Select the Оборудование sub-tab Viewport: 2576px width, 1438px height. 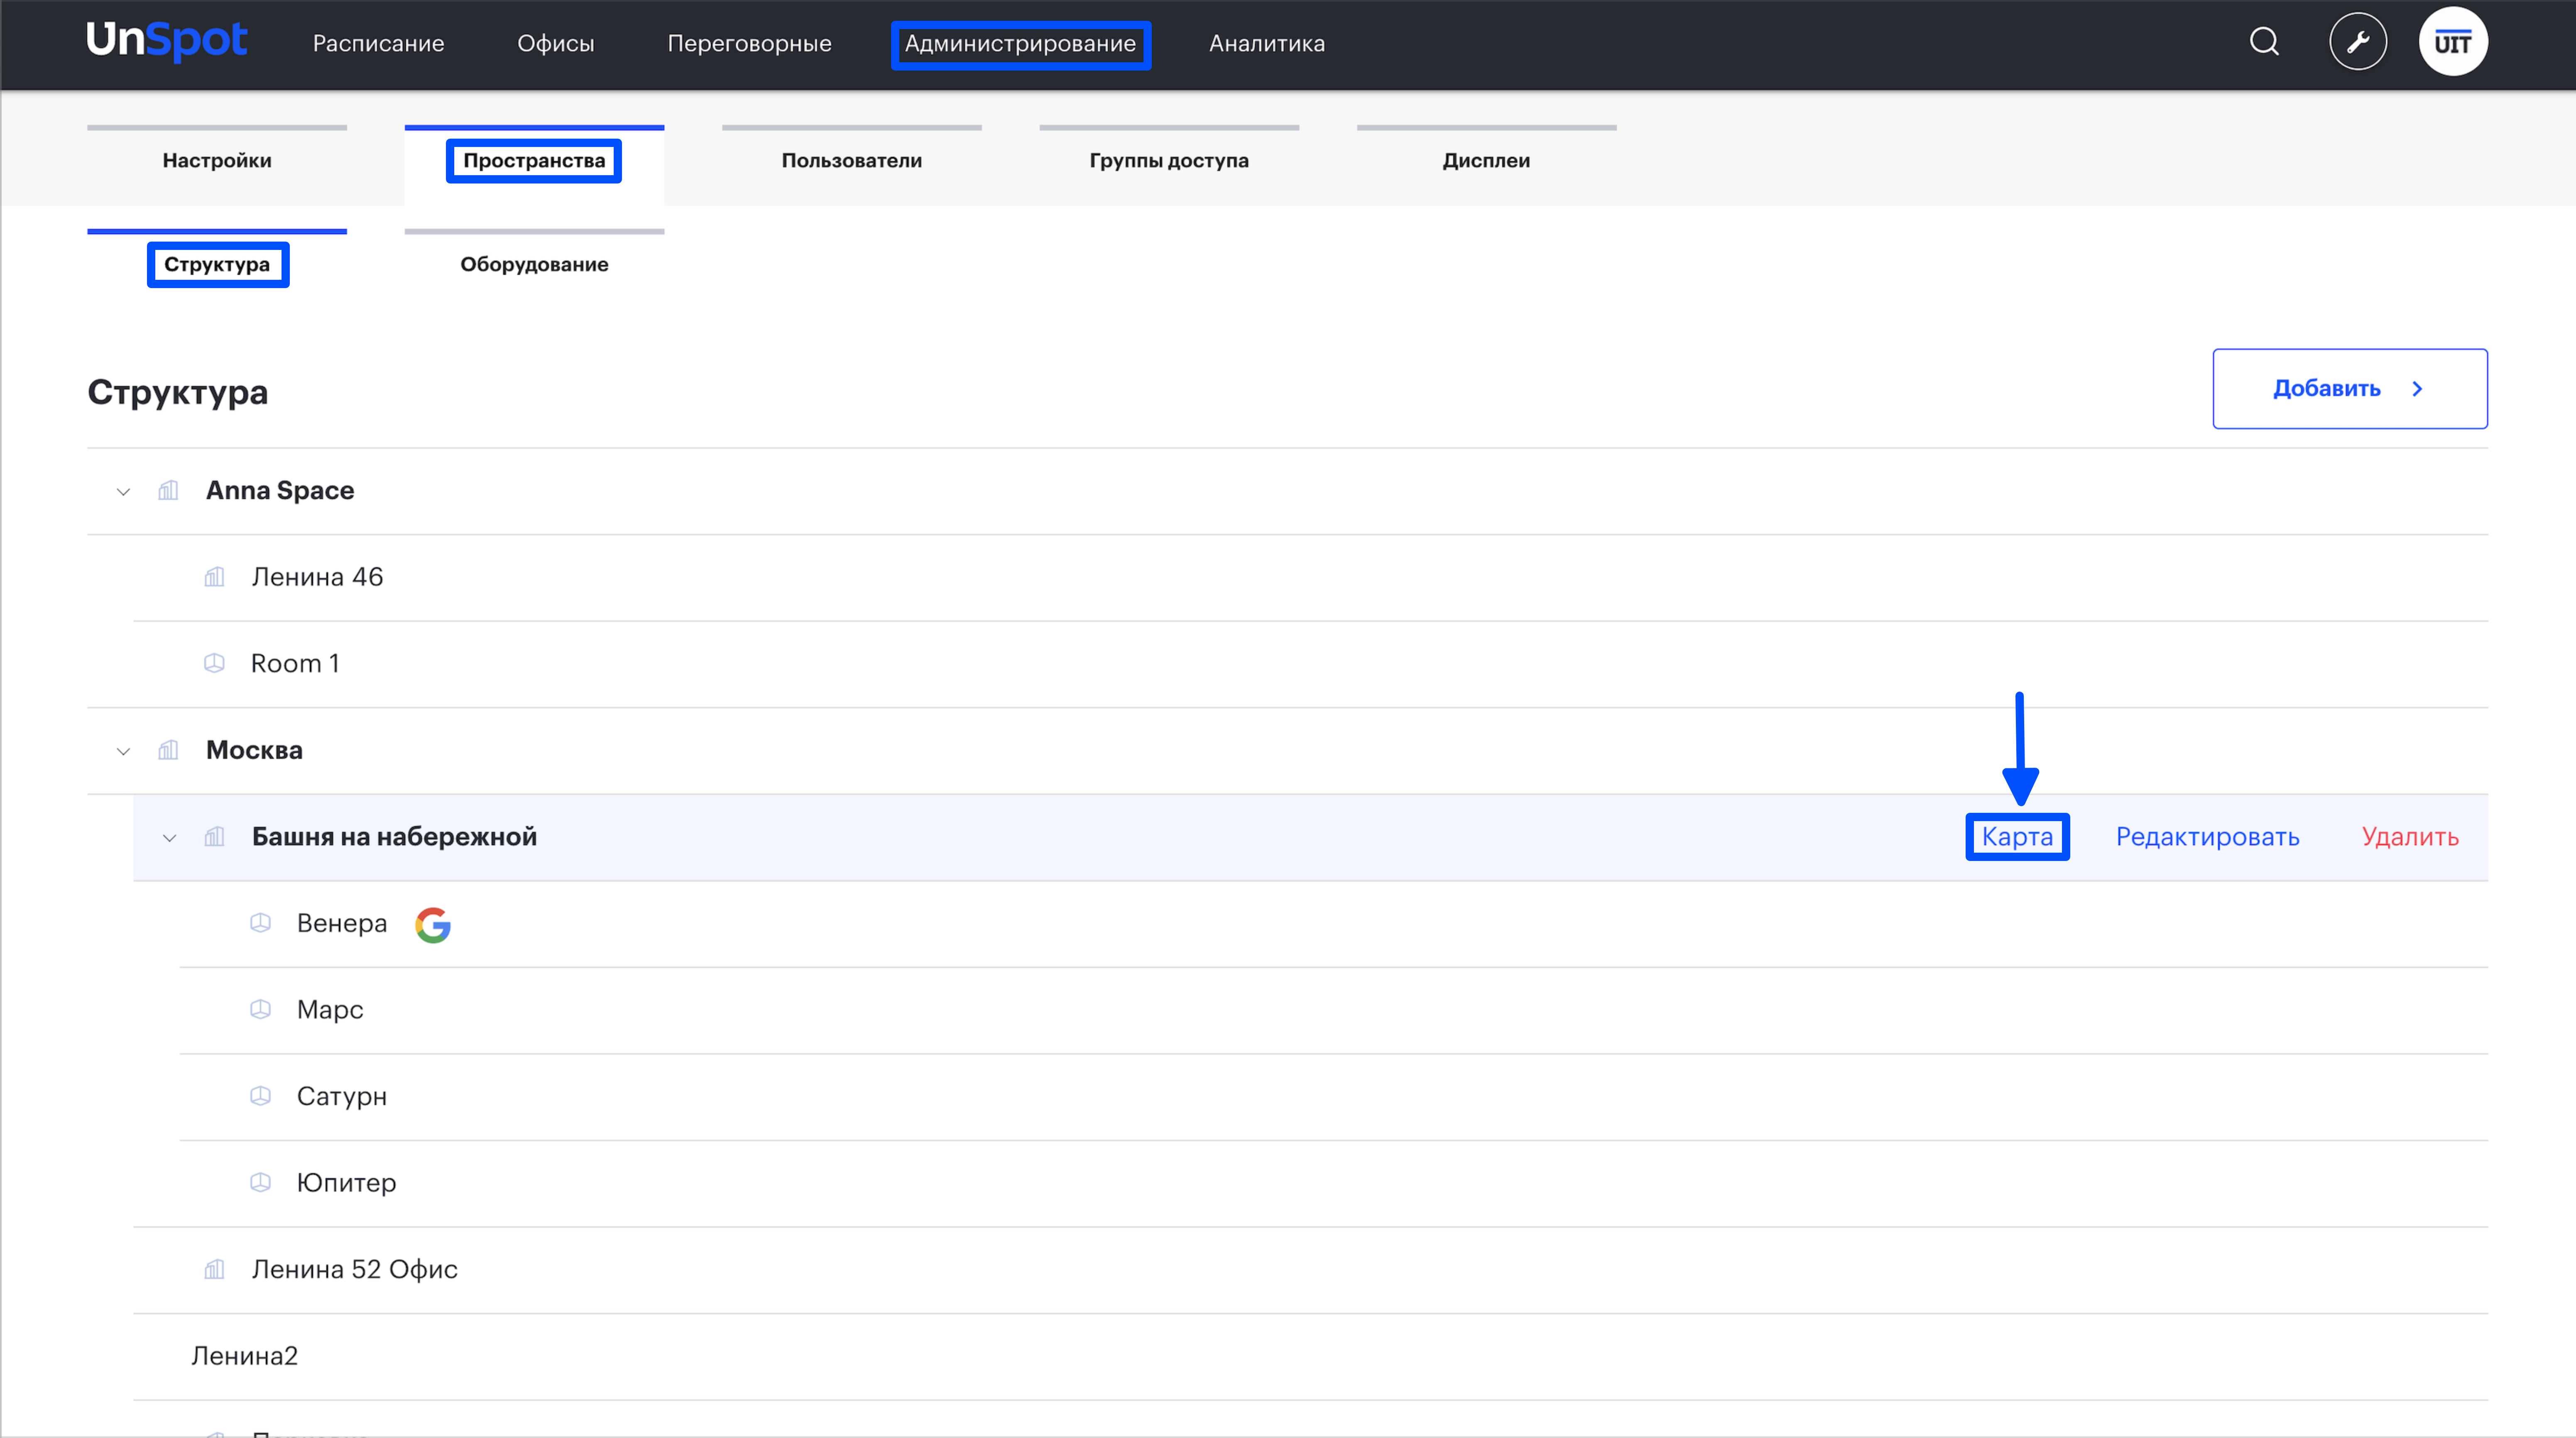[x=534, y=264]
